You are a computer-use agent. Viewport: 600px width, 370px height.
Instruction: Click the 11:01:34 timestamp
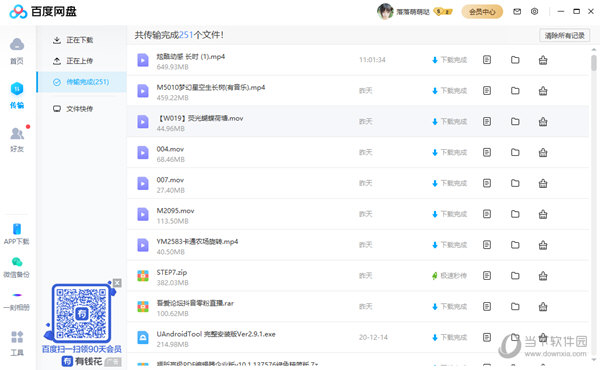[x=372, y=60]
